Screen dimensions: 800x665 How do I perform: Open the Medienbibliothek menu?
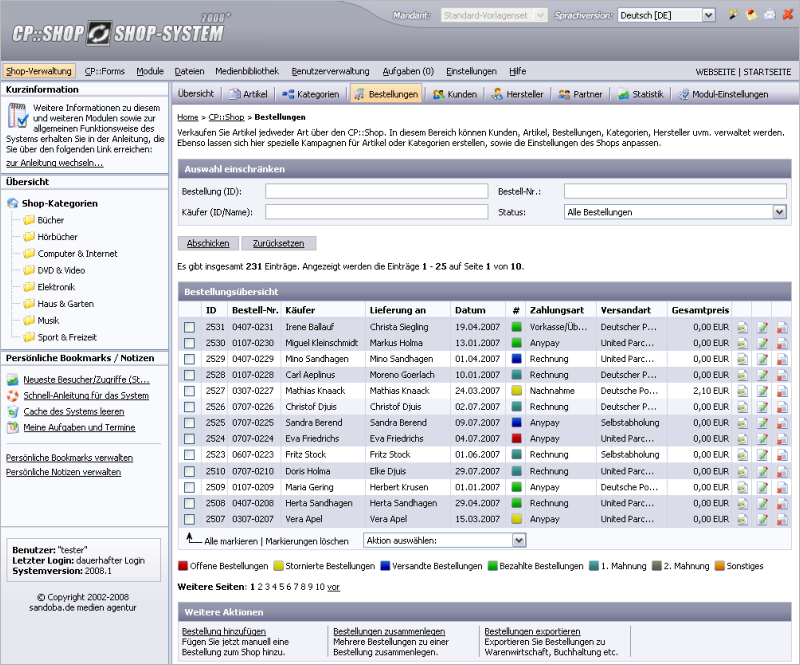point(246,71)
